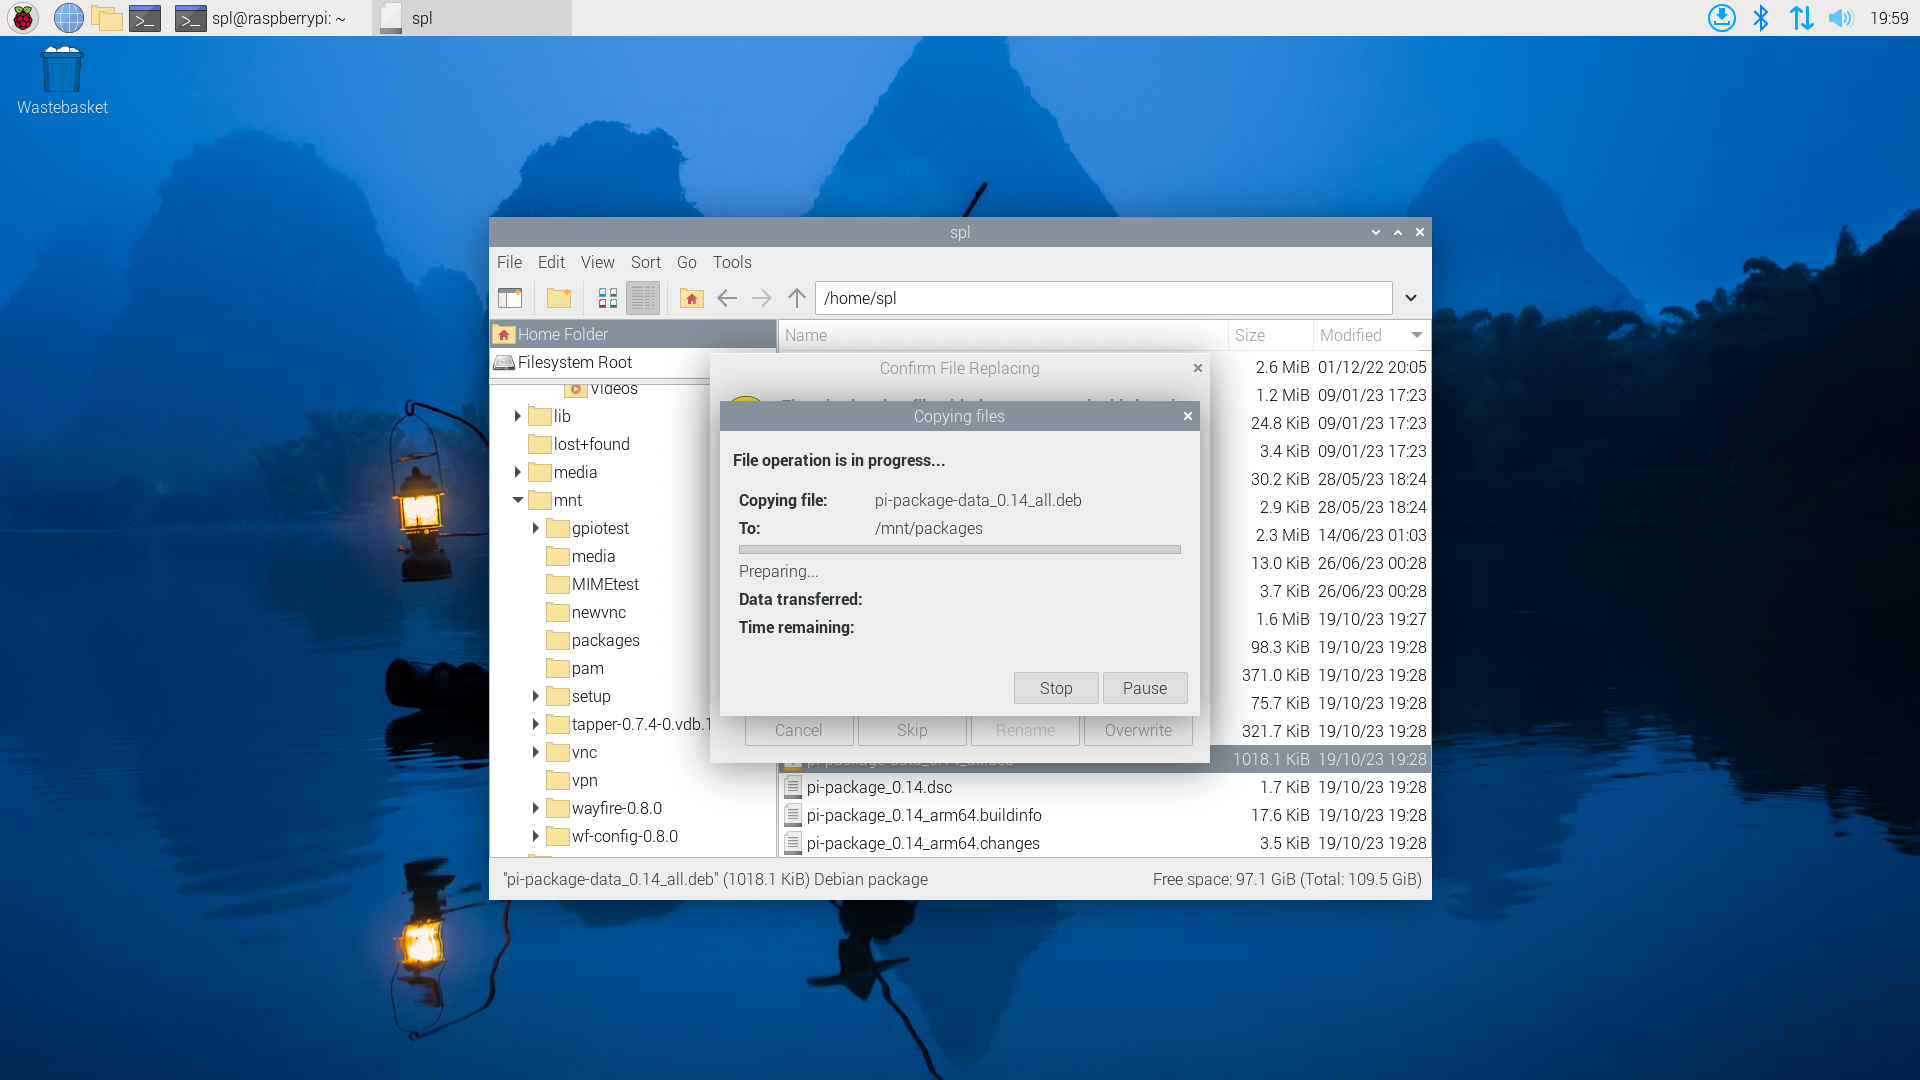Expand the wayfire-0.8.0 folder in the sidebar
The height and width of the screenshot is (1080, 1920).
tap(537, 808)
